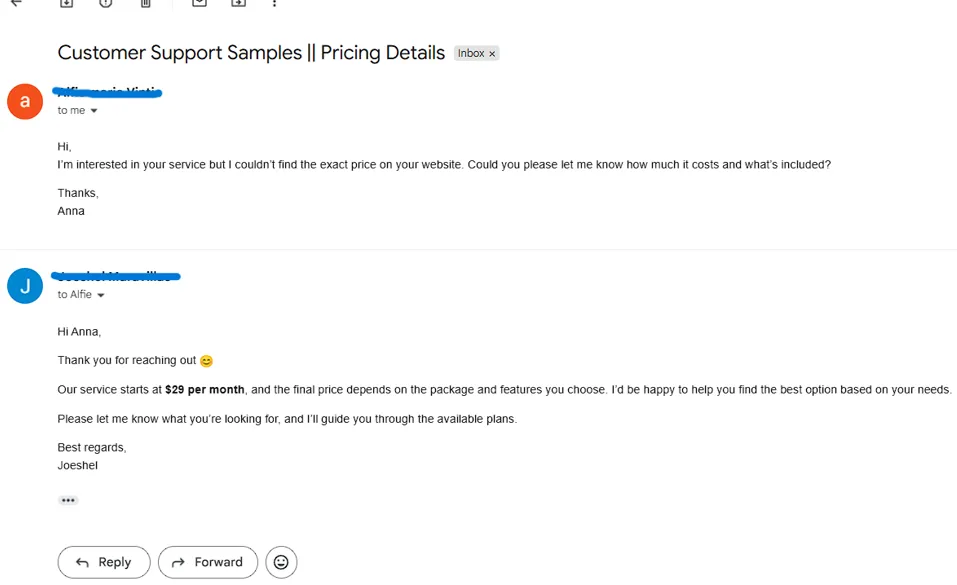Click the Move to folder icon
957x585 pixels.
coord(238,3)
